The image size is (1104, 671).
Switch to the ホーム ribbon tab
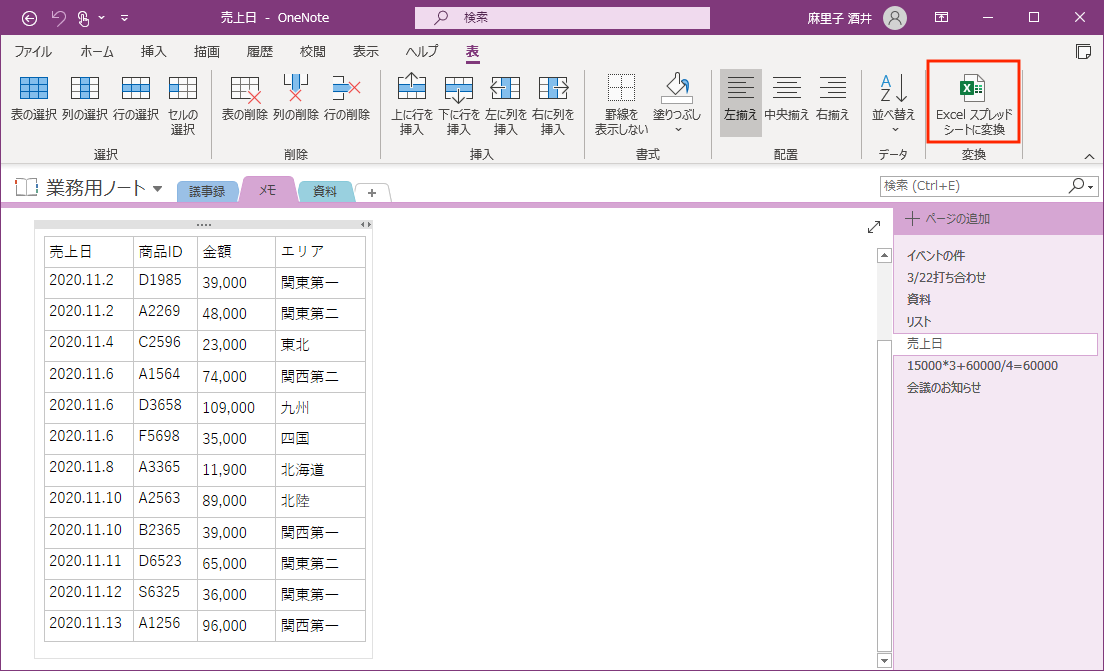96,51
